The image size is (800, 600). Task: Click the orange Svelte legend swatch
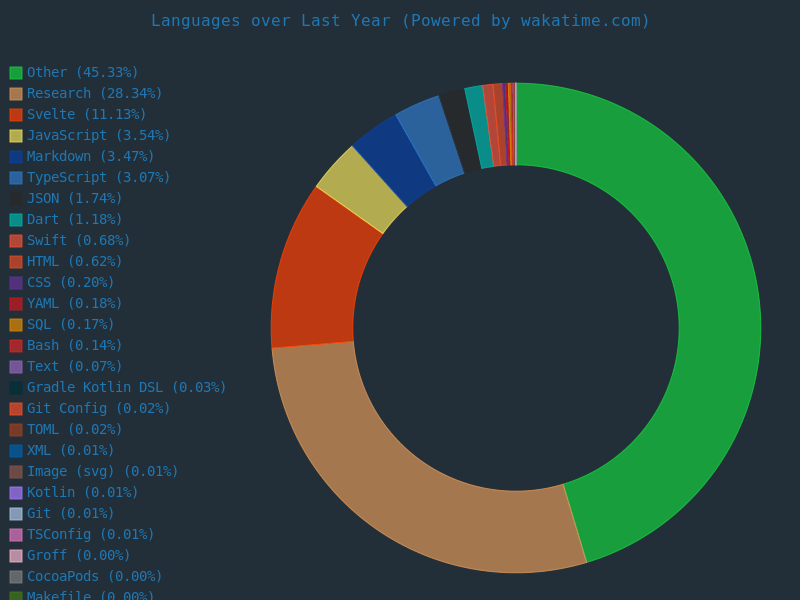tap(16, 115)
